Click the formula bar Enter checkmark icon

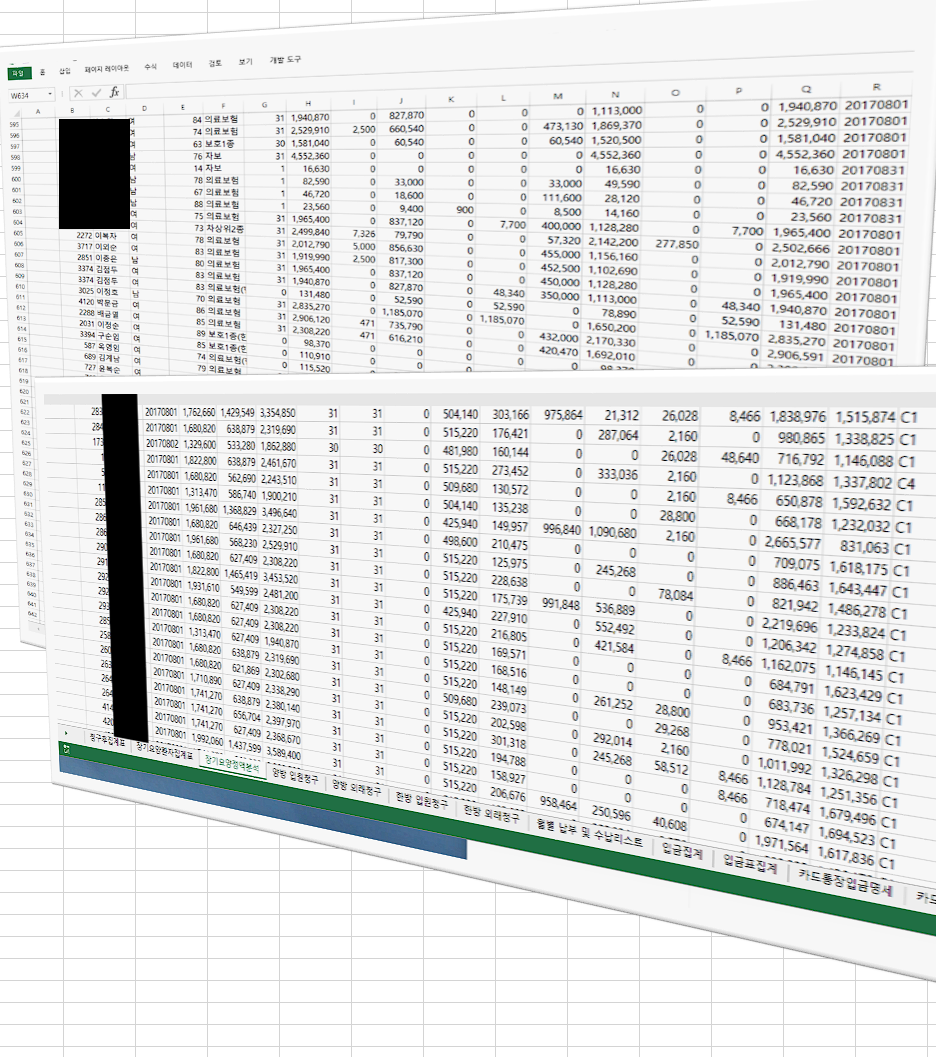[x=97, y=92]
